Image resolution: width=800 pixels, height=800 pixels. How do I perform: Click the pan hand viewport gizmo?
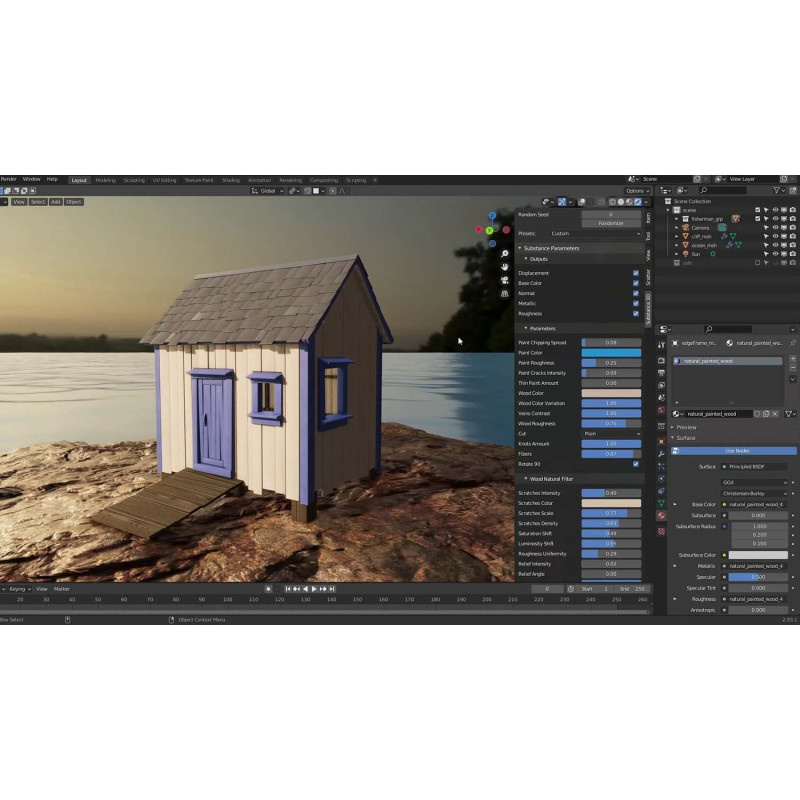click(505, 267)
